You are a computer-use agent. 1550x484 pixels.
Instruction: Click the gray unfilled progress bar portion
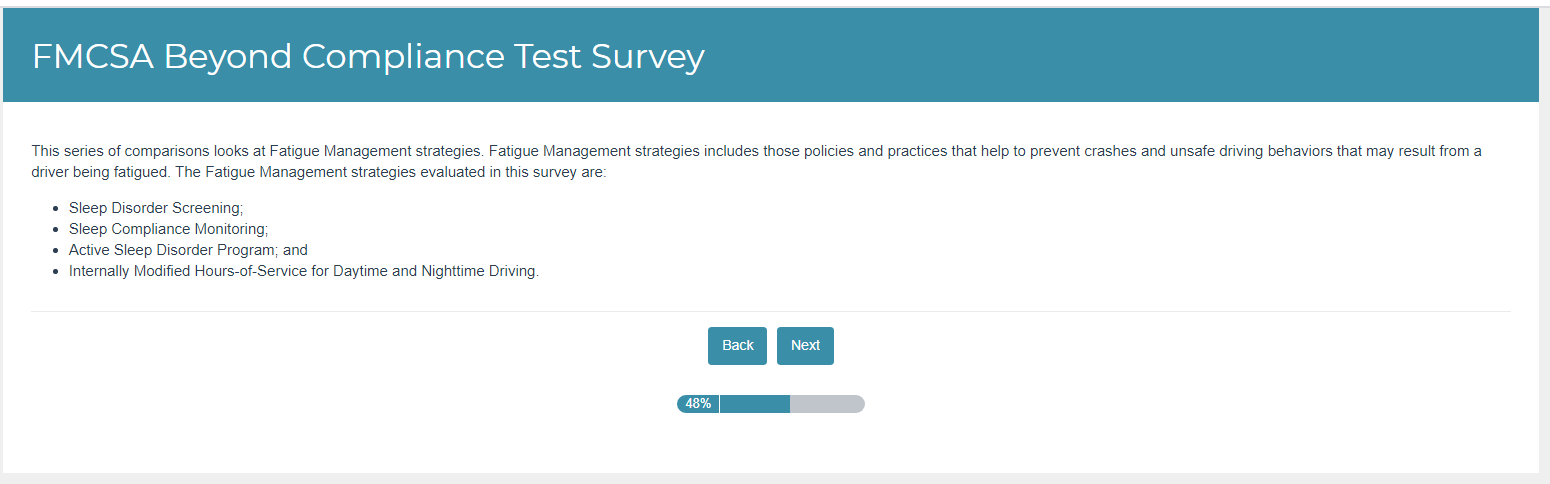click(827, 404)
